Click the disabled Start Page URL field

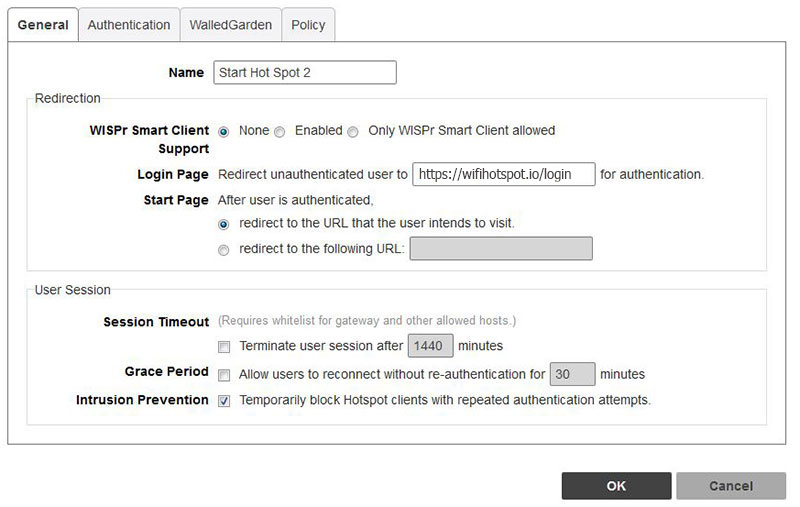tap(500, 248)
